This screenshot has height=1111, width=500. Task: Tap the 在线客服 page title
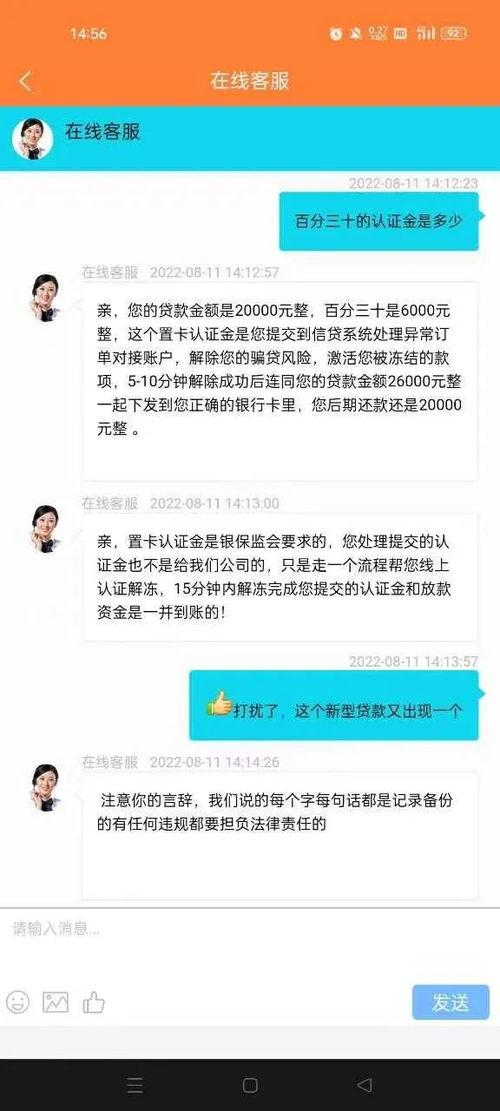[x=249, y=81]
